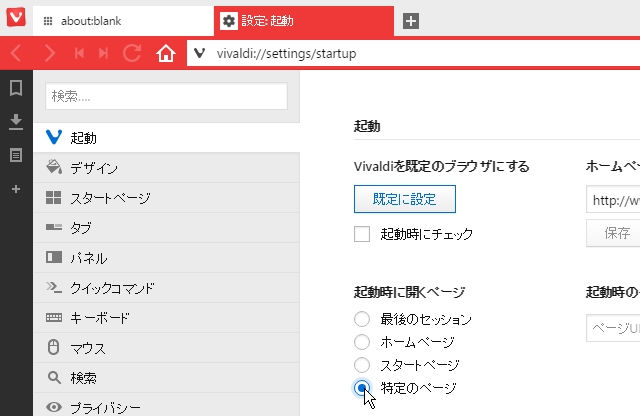640x416 pixels.
Task: Open タブ settings category
Action: pyautogui.click(x=167, y=228)
